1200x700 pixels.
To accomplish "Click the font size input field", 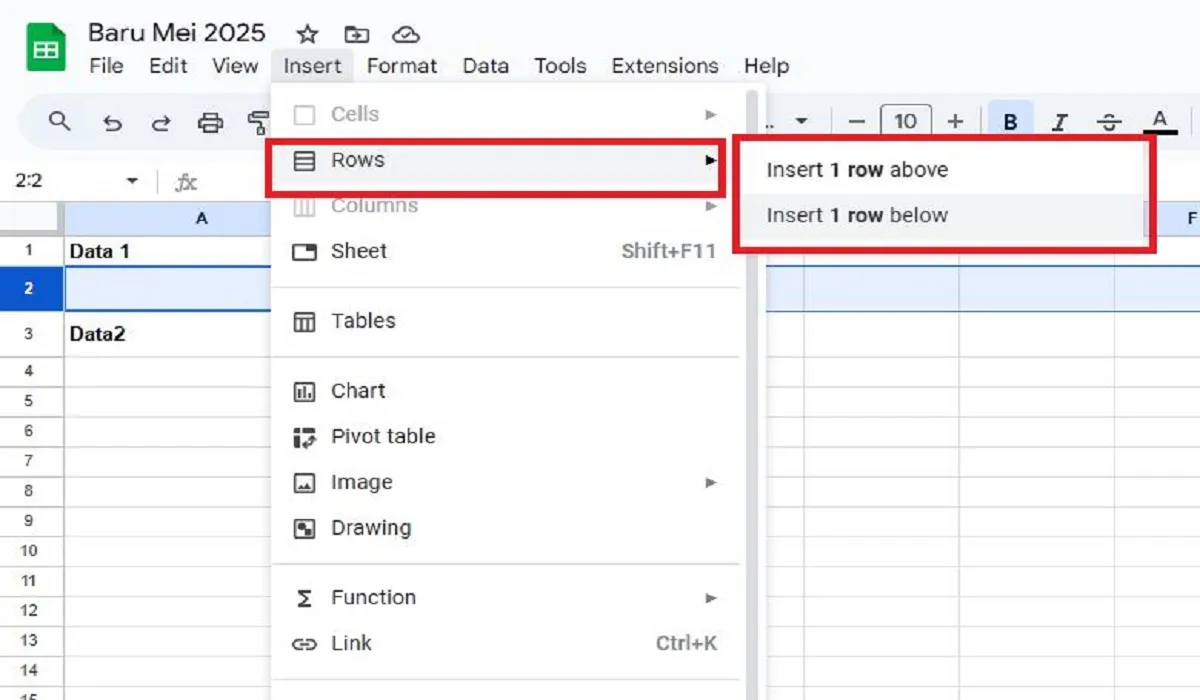I will point(906,121).
